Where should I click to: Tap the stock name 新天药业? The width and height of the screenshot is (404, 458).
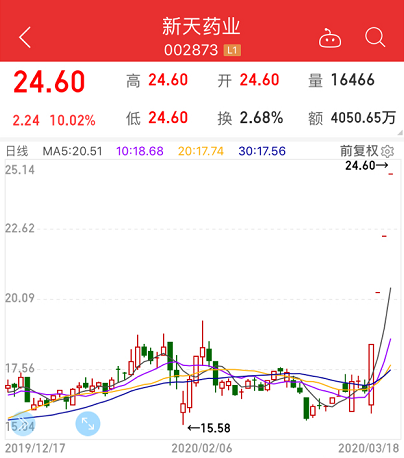pyautogui.click(x=201, y=27)
